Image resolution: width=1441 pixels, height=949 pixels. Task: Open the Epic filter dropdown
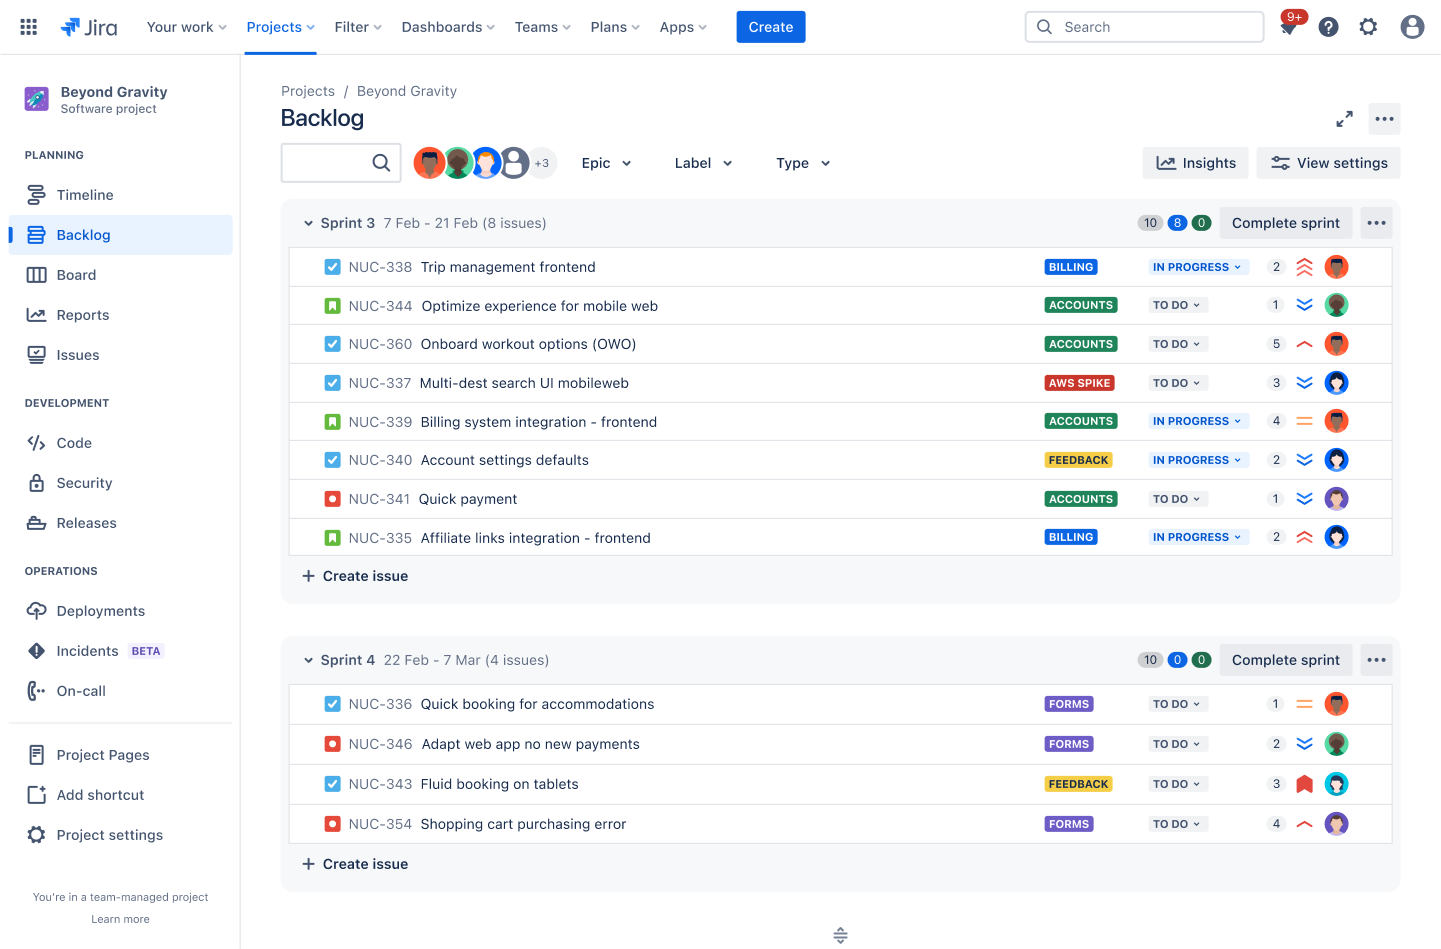(606, 162)
